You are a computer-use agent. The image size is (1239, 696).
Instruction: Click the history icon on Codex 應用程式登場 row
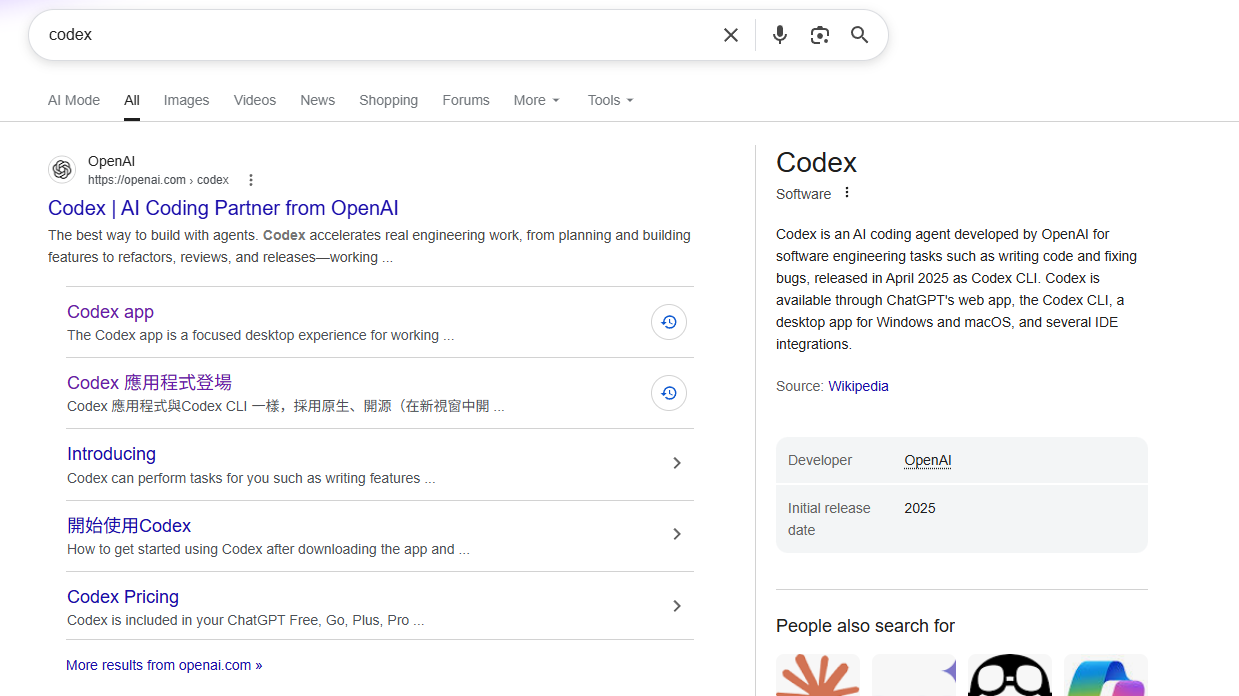[x=669, y=393]
